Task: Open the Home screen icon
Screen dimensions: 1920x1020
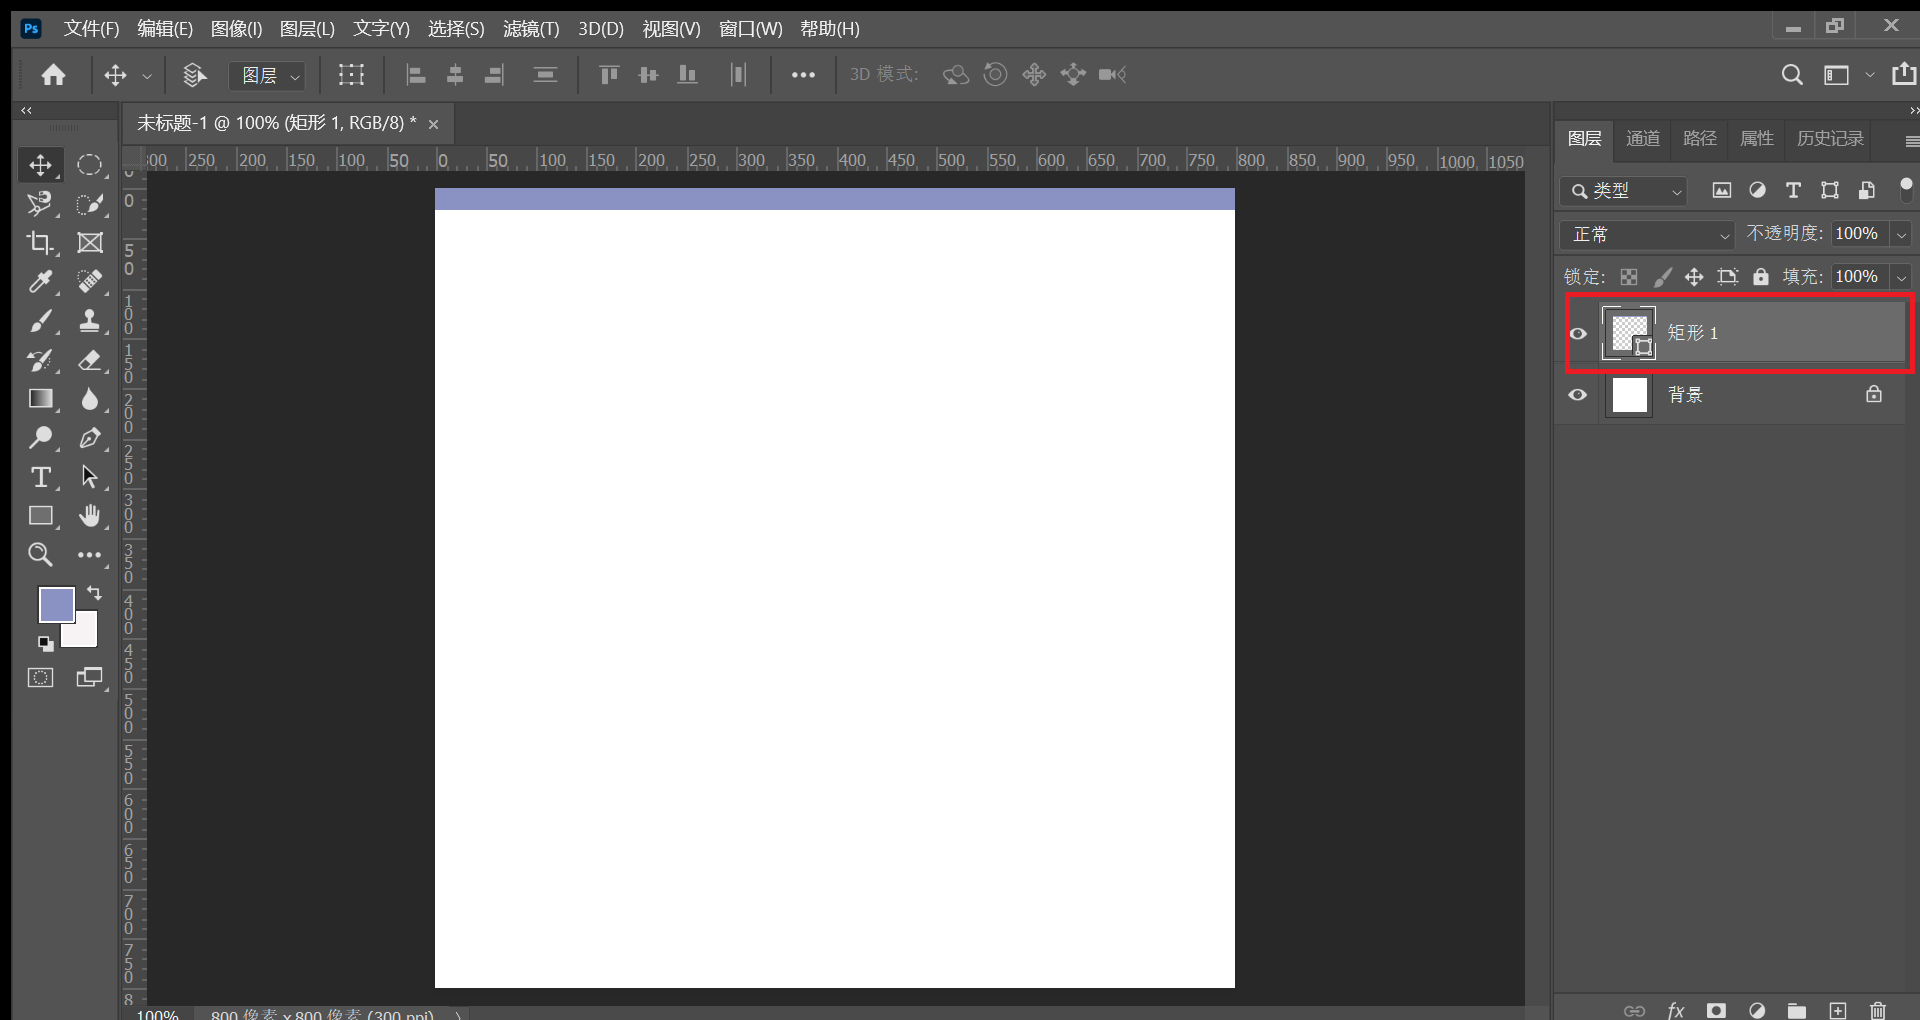Action: (x=54, y=75)
